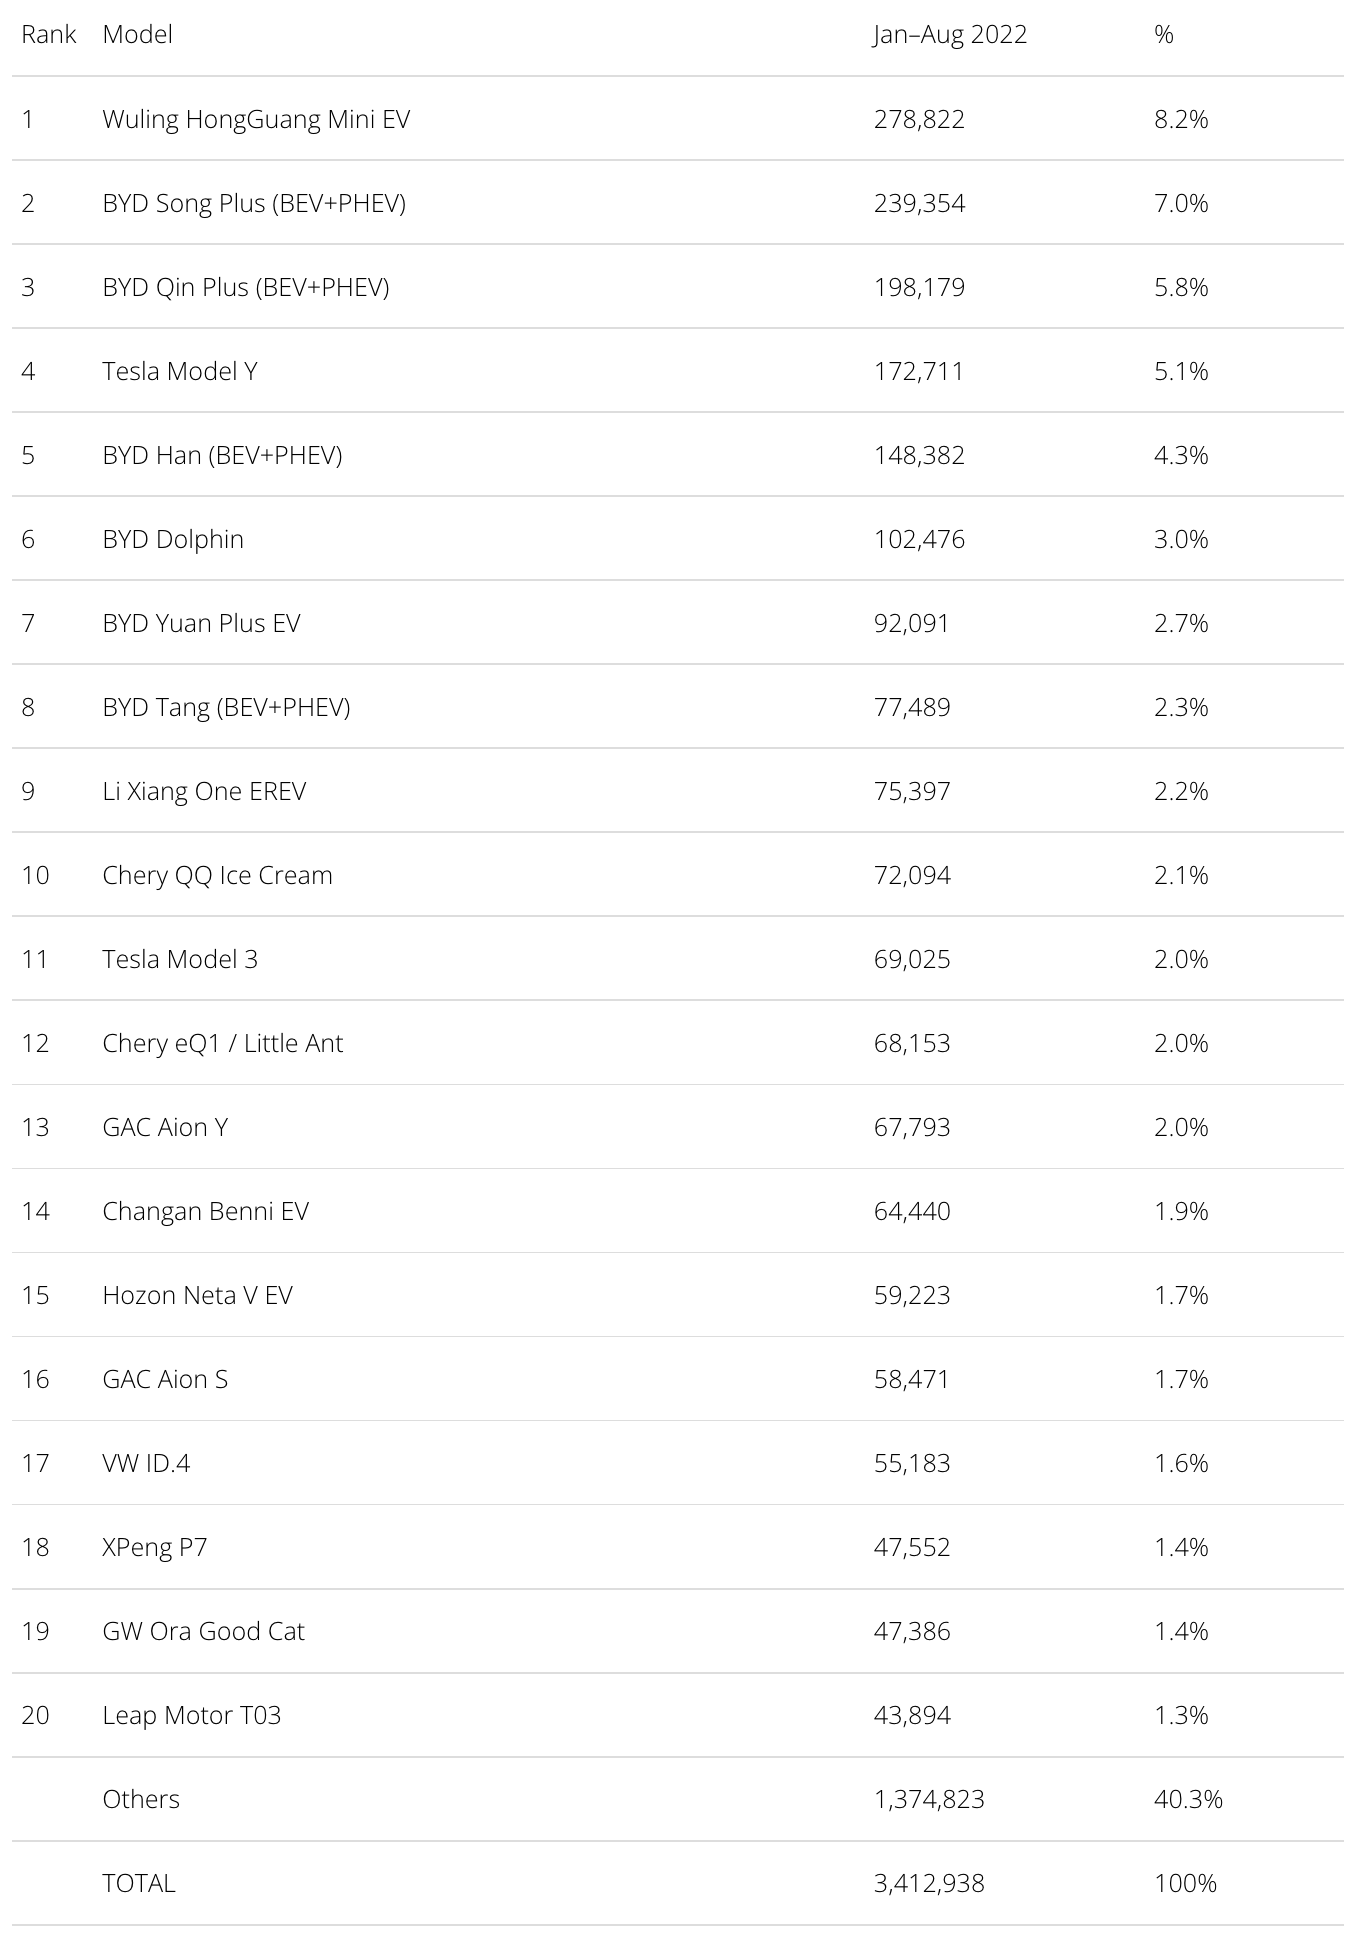Click the Tesla Model 3 model name

coord(180,959)
